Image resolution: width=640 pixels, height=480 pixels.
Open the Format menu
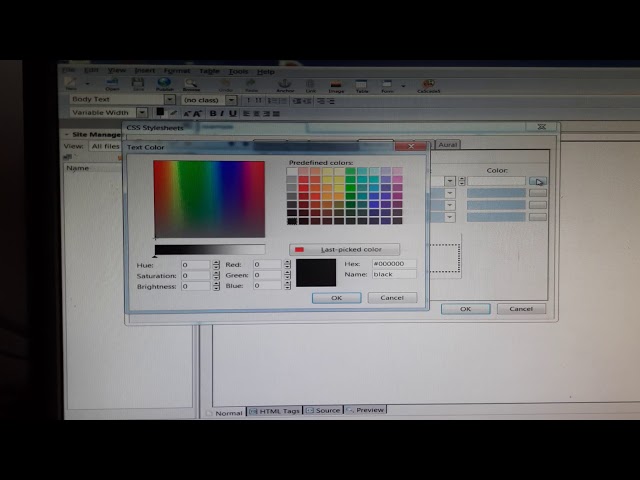click(x=177, y=71)
